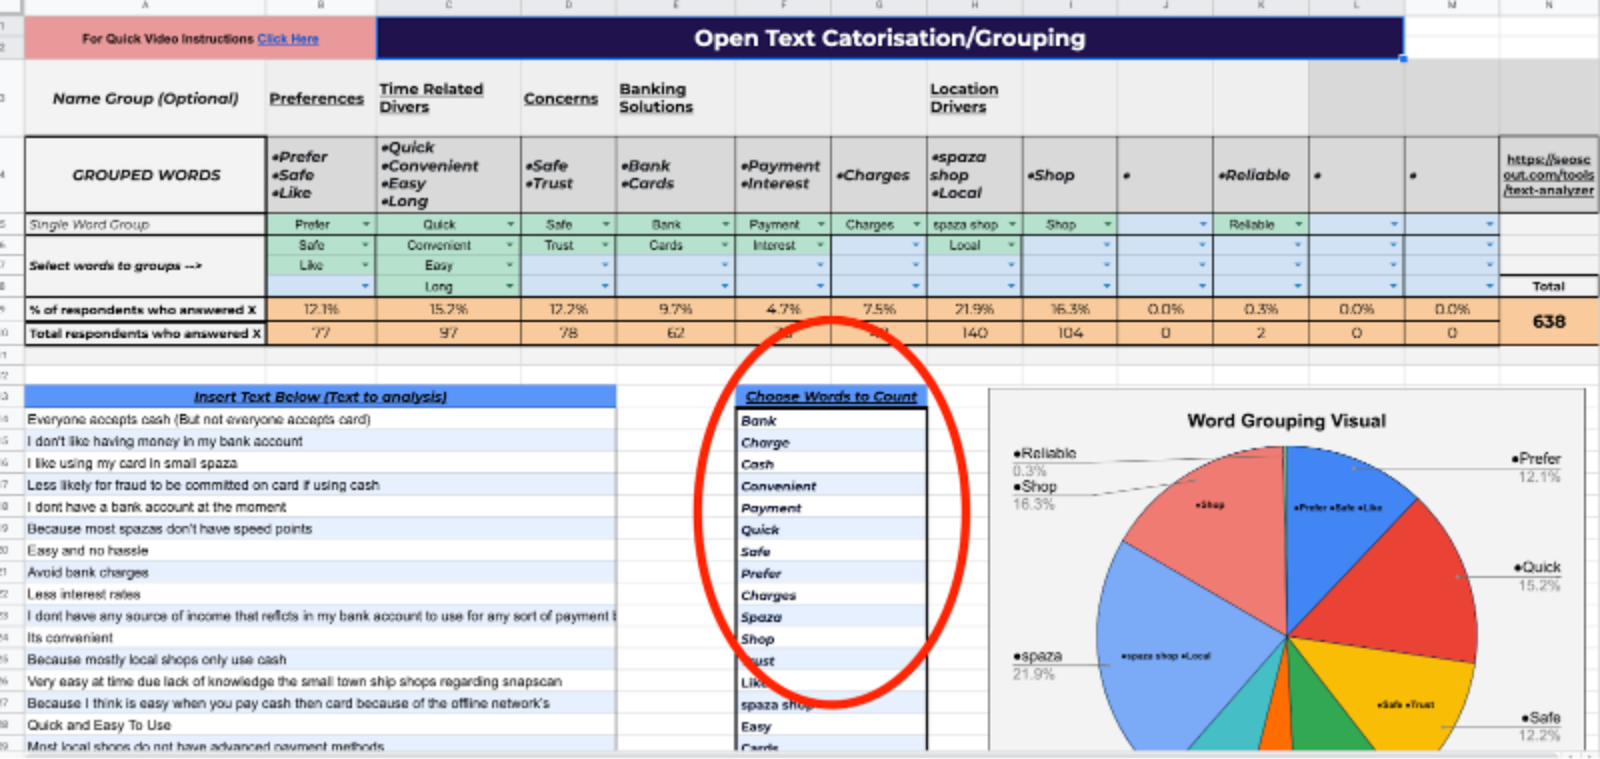Select 'Cash' in the Choose Words to Count list
Screen dimensions: 1600x759
[831, 464]
